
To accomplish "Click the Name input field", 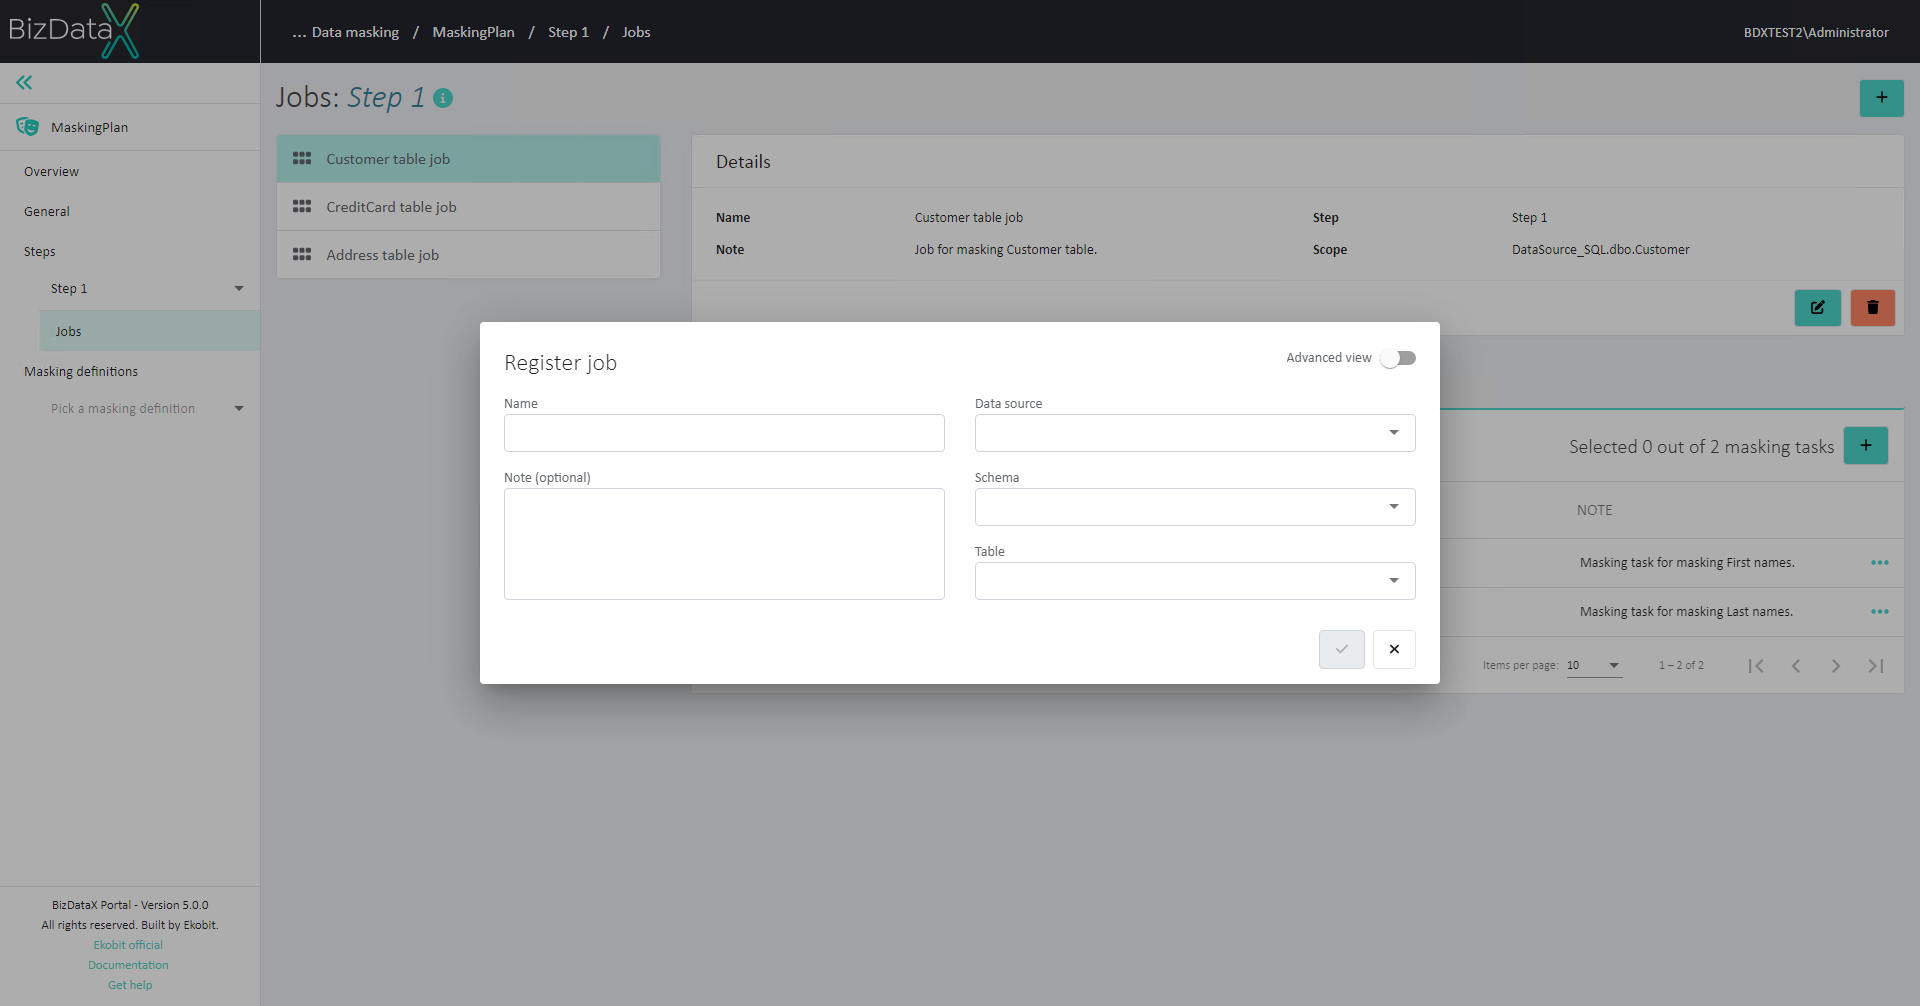I will 724,433.
